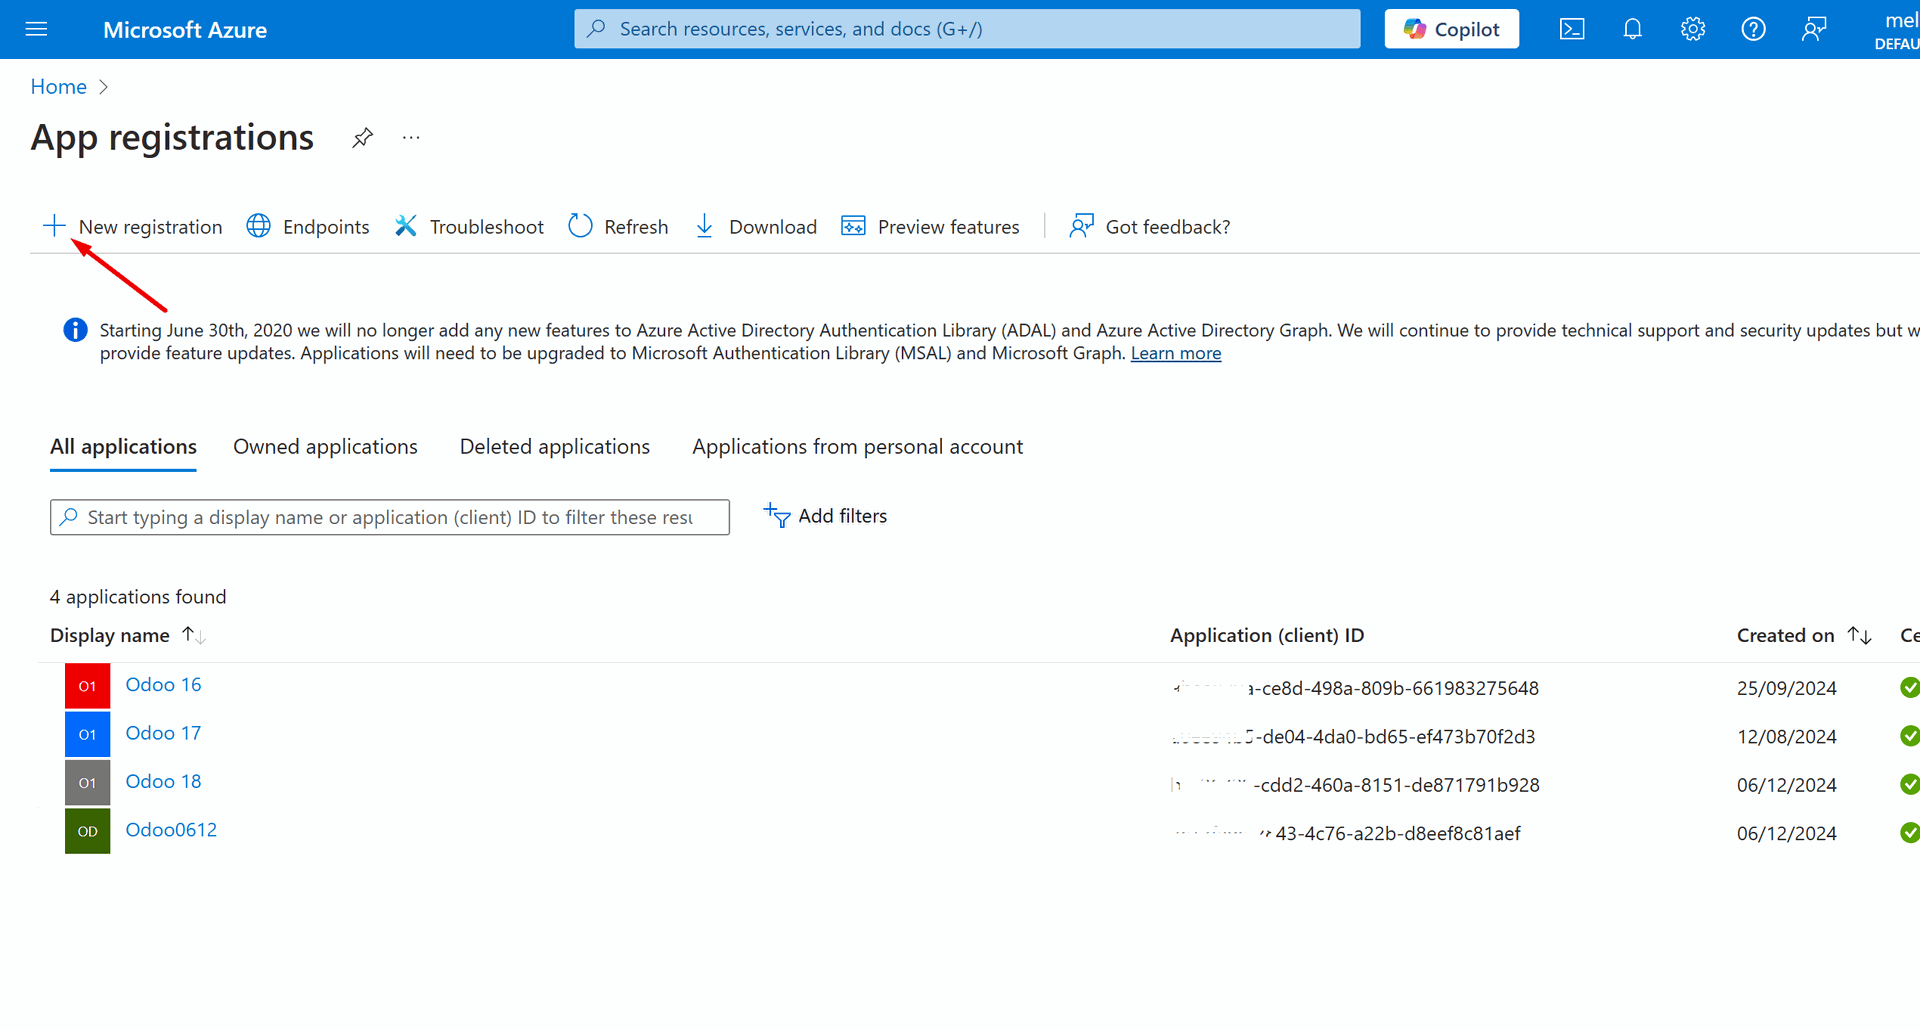Click the Odoo 18 gray app tile
The width and height of the screenshot is (1920, 1030).
88,783
